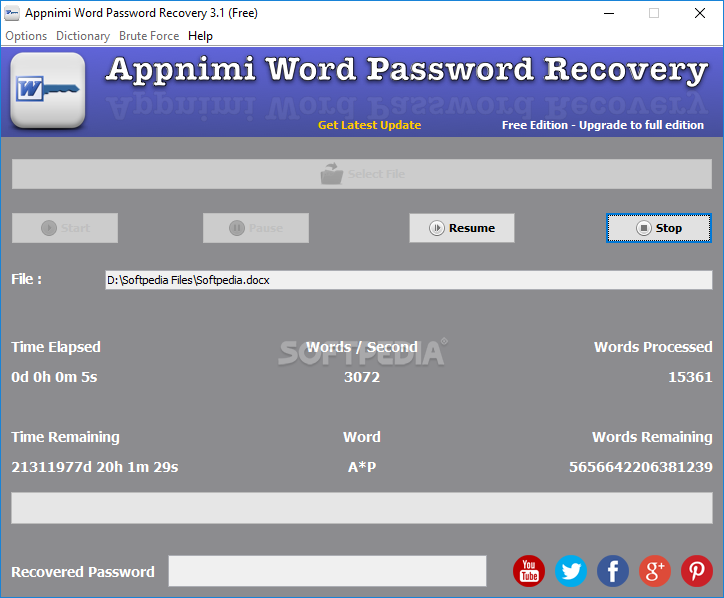Open the Twitter bird icon
This screenshot has width=724, height=598.
tap(571, 571)
